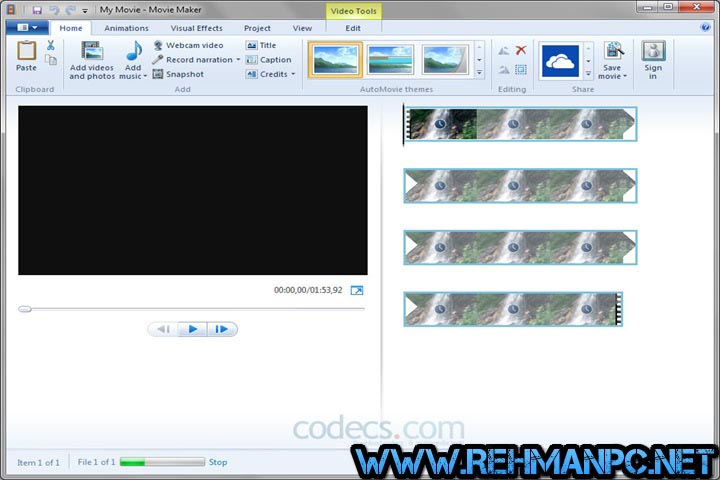
Task: Click Add videos and photos
Action: click(92, 60)
